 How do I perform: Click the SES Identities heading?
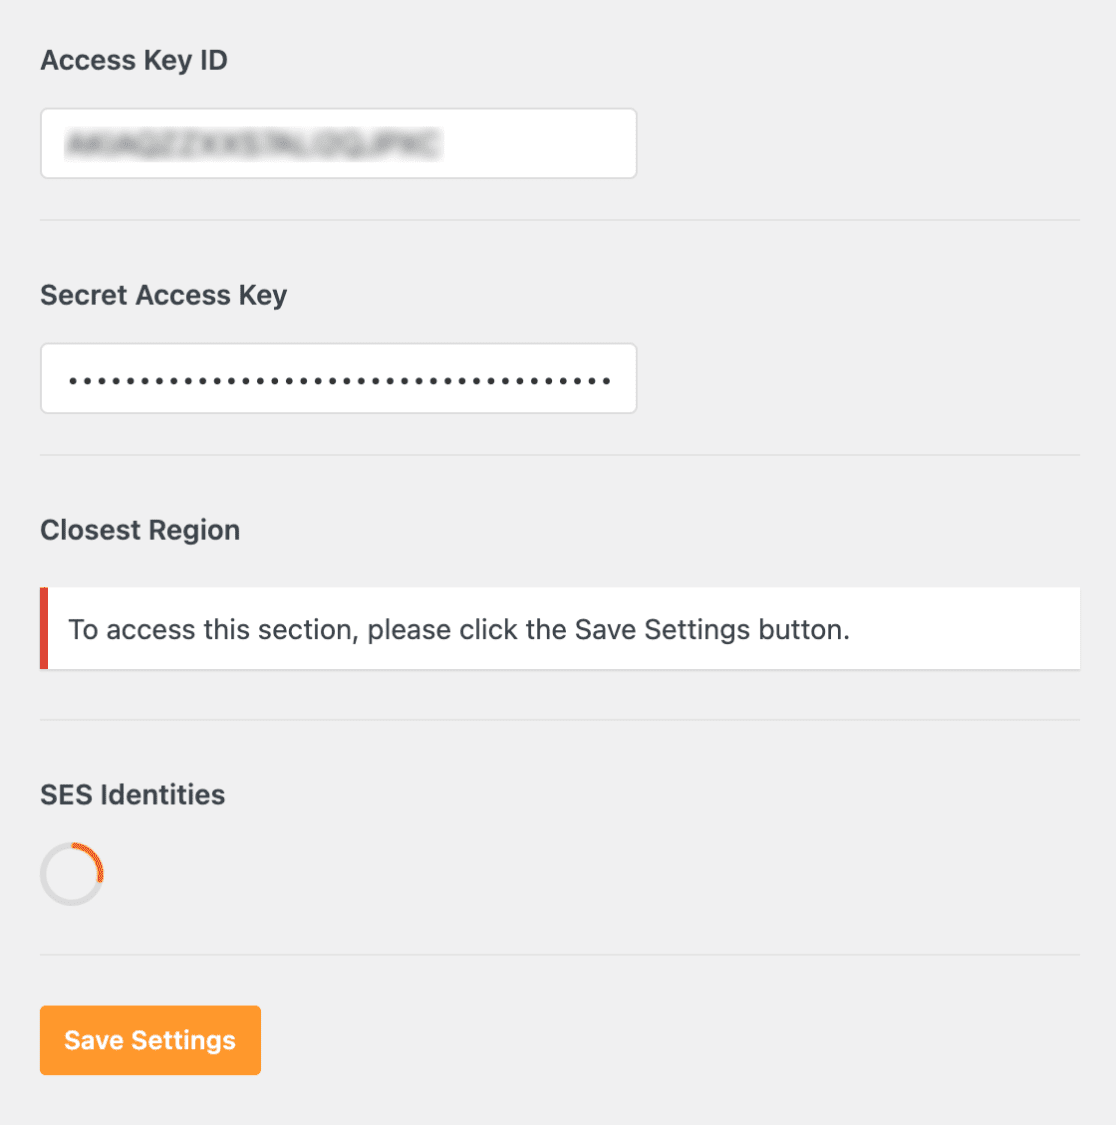click(x=132, y=794)
